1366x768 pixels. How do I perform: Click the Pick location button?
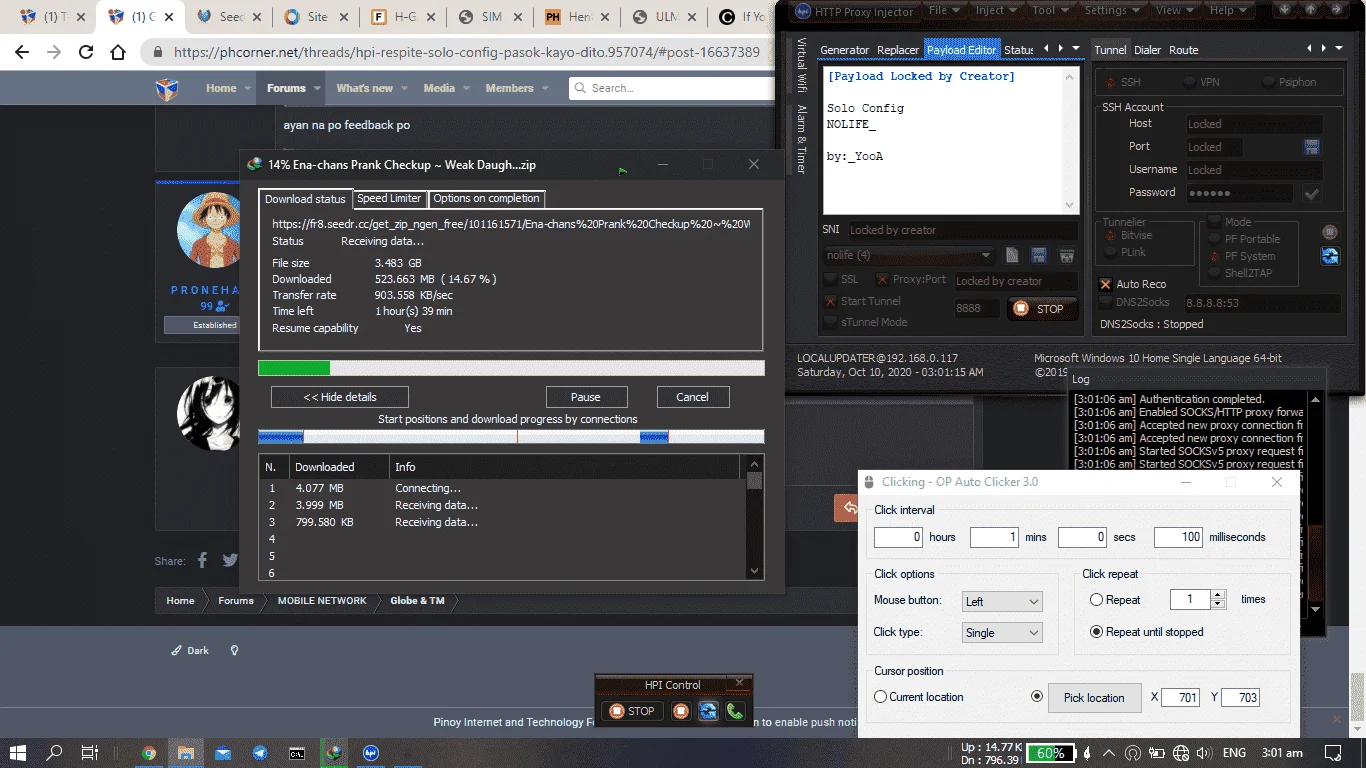[x=1094, y=698]
